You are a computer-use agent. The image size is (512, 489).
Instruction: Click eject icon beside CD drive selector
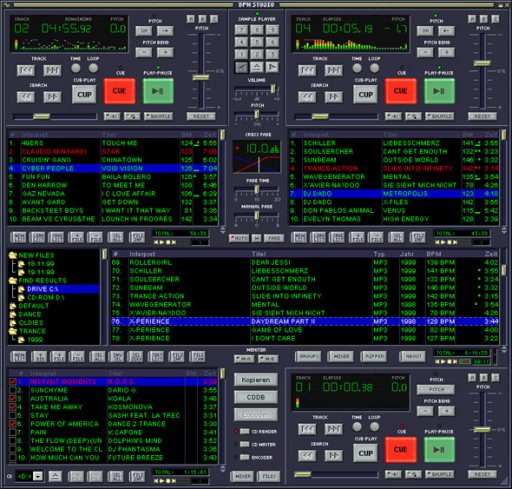(55, 476)
